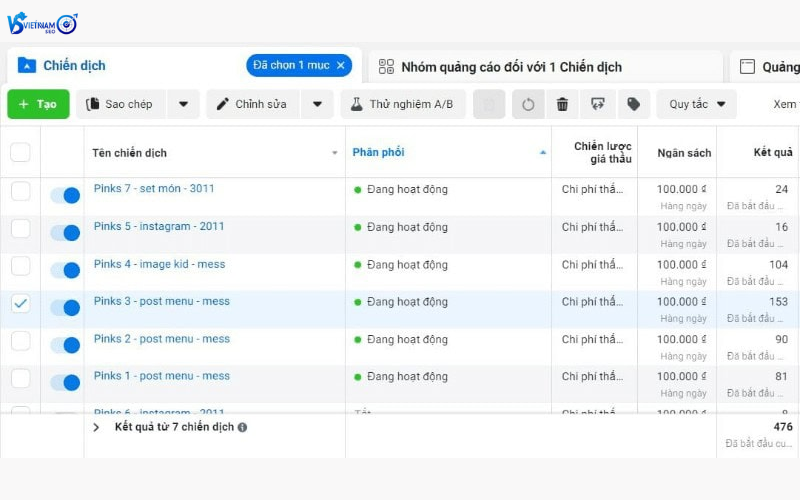
Task: Click the Quảng cáo tab icon
Action: [747, 67]
